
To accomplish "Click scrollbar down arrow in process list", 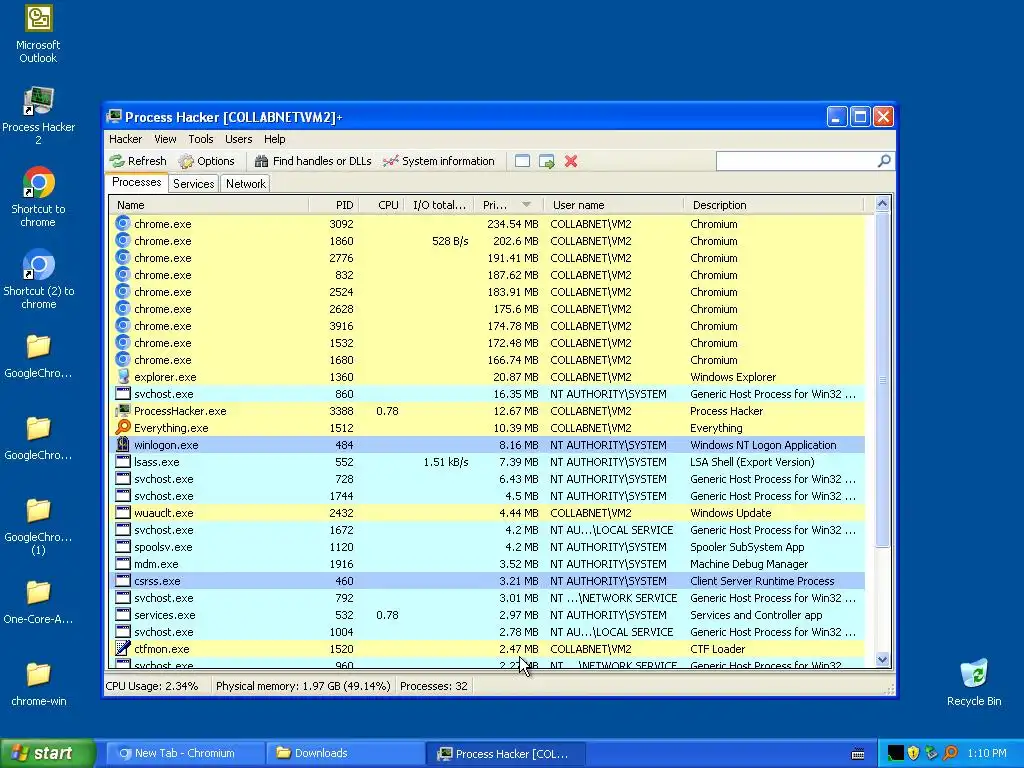I will click(882, 660).
